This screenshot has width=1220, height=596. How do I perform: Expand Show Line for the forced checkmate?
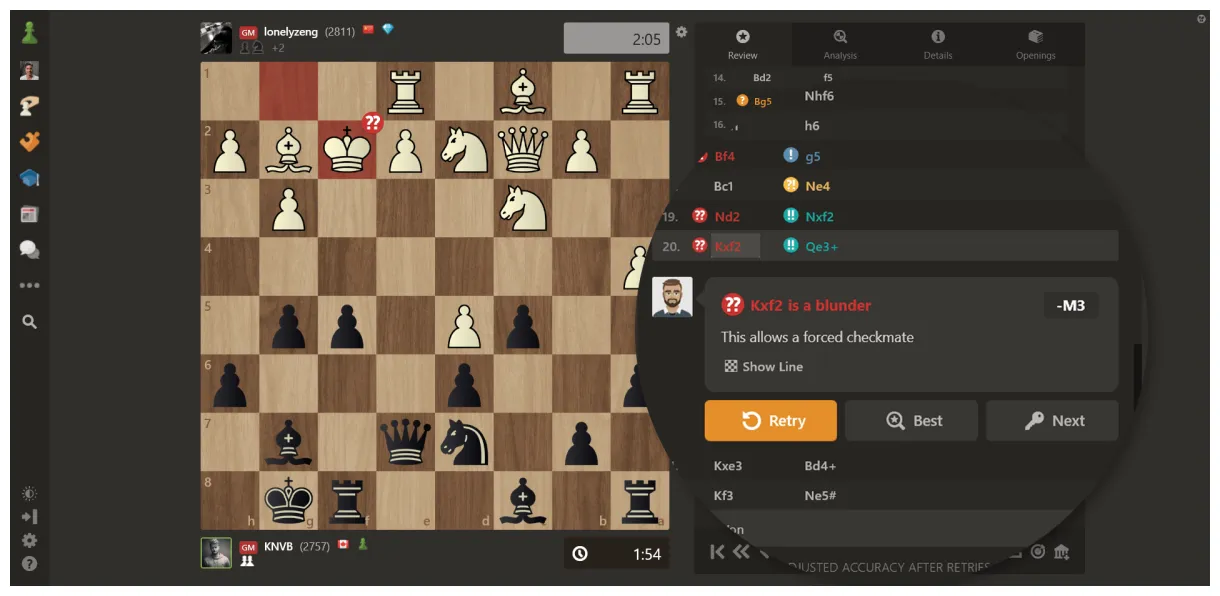(x=763, y=366)
